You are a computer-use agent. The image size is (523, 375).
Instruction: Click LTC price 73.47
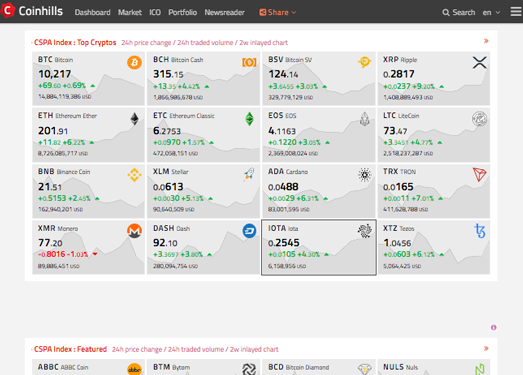click(395, 131)
